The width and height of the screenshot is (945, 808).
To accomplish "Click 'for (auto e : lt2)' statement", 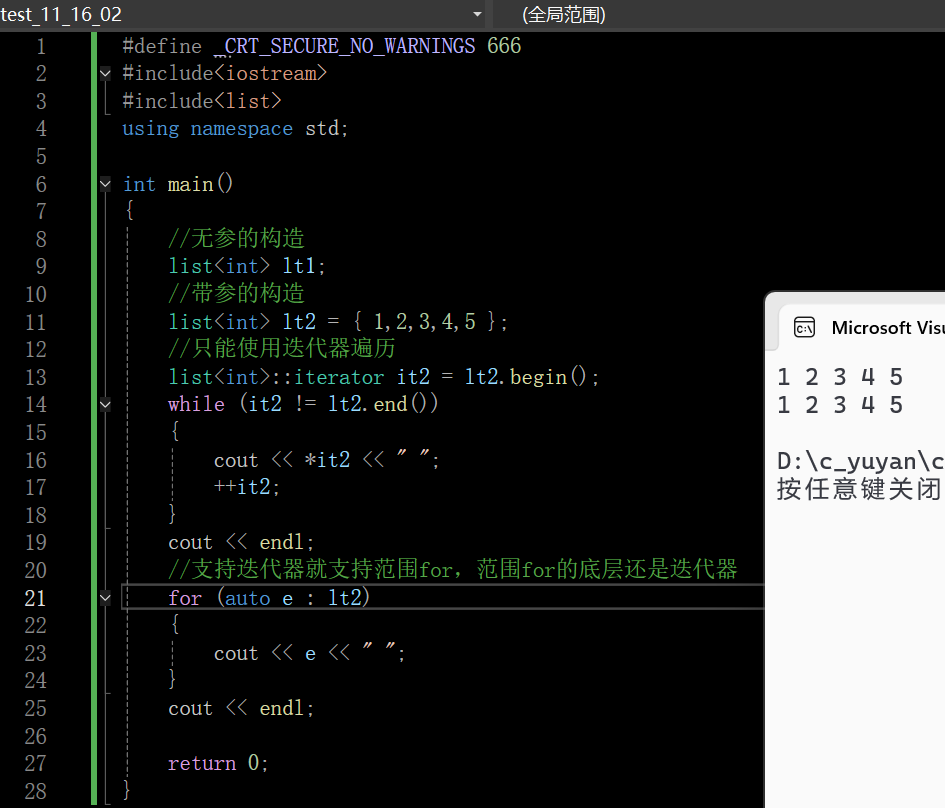I will 269,598.
